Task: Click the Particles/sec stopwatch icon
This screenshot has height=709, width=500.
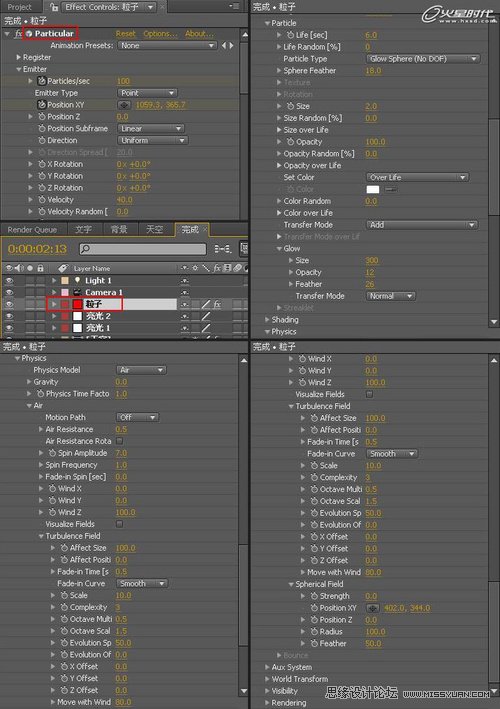Action: tap(42, 81)
